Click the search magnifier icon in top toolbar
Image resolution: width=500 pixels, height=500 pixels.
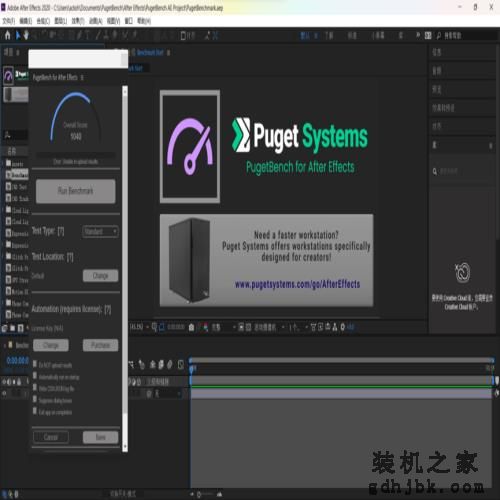point(439,35)
